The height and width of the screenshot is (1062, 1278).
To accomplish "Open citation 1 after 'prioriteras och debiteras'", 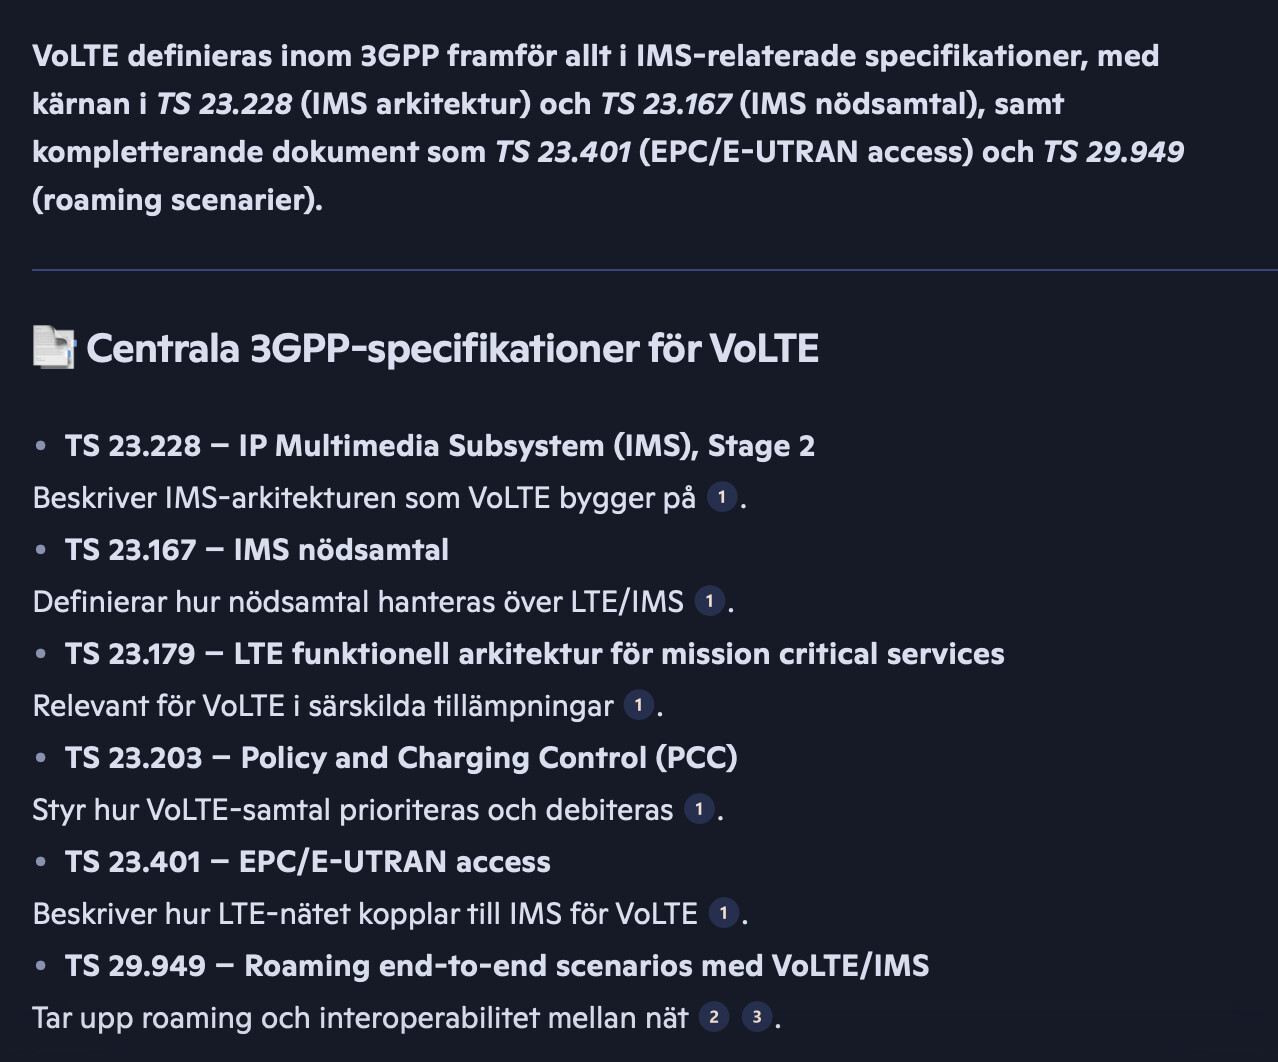I will click(699, 809).
